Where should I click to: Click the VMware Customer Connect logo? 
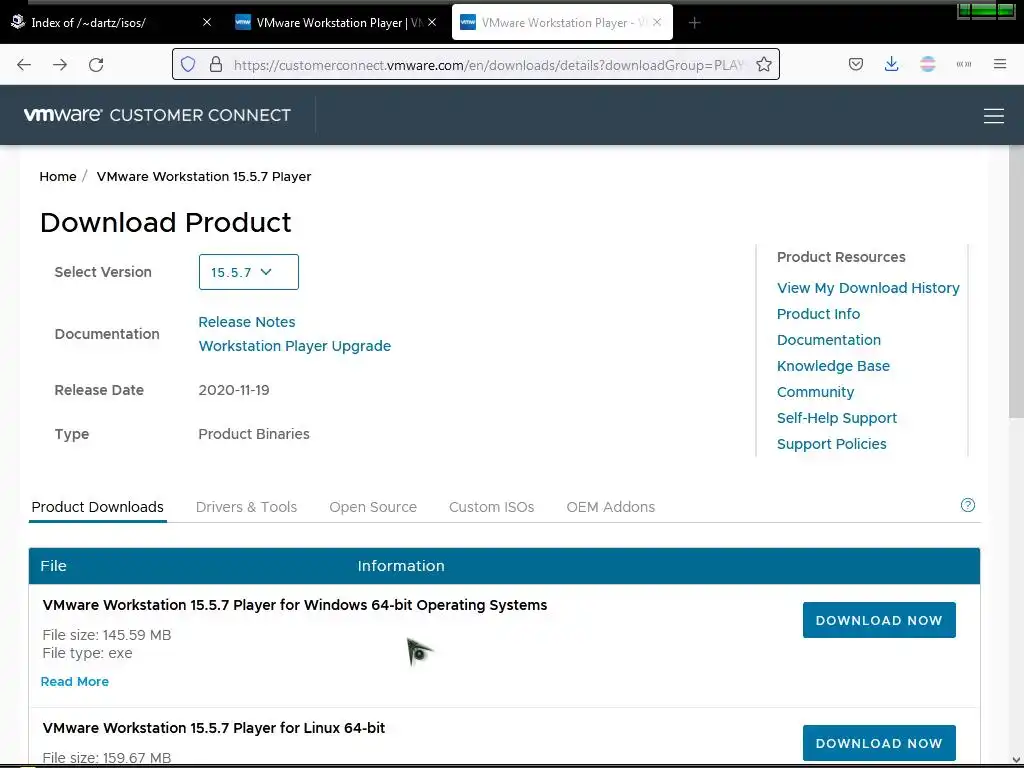(x=157, y=115)
